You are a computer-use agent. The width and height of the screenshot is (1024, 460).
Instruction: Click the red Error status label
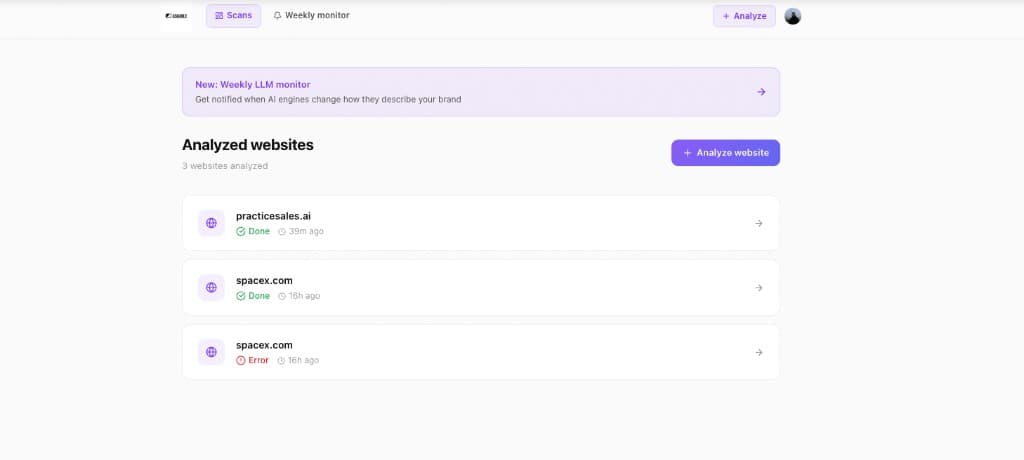pyautogui.click(x=252, y=360)
